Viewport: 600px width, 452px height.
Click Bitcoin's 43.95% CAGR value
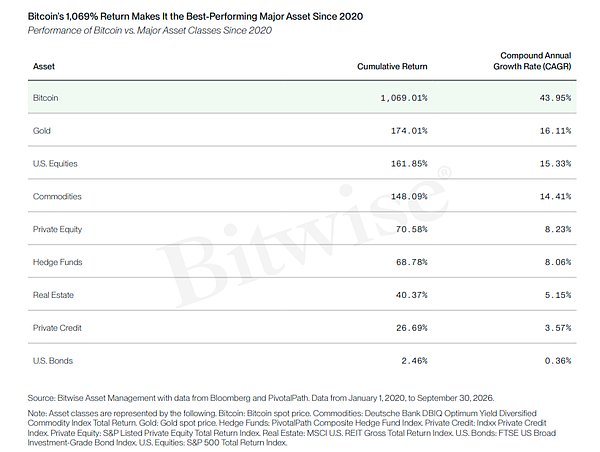point(555,98)
